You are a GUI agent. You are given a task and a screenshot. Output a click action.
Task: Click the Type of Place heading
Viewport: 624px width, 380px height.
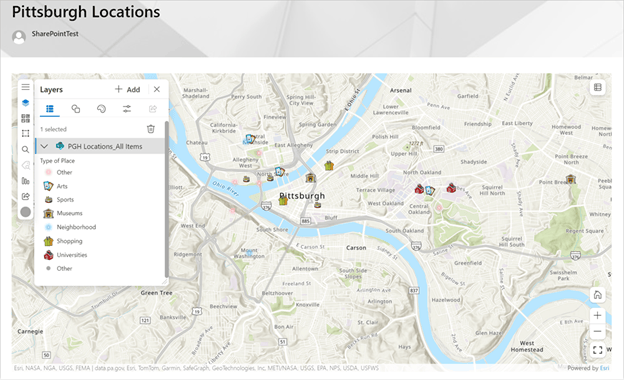click(x=57, y=161)
